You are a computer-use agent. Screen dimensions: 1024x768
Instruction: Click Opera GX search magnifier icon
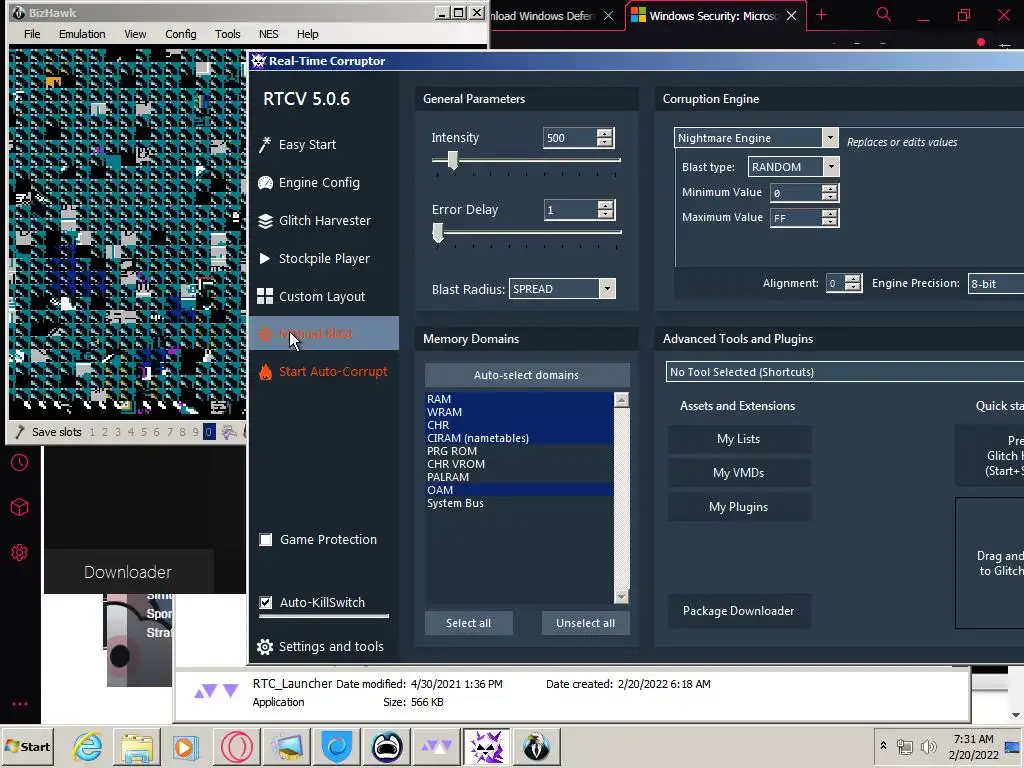point(884,14)
